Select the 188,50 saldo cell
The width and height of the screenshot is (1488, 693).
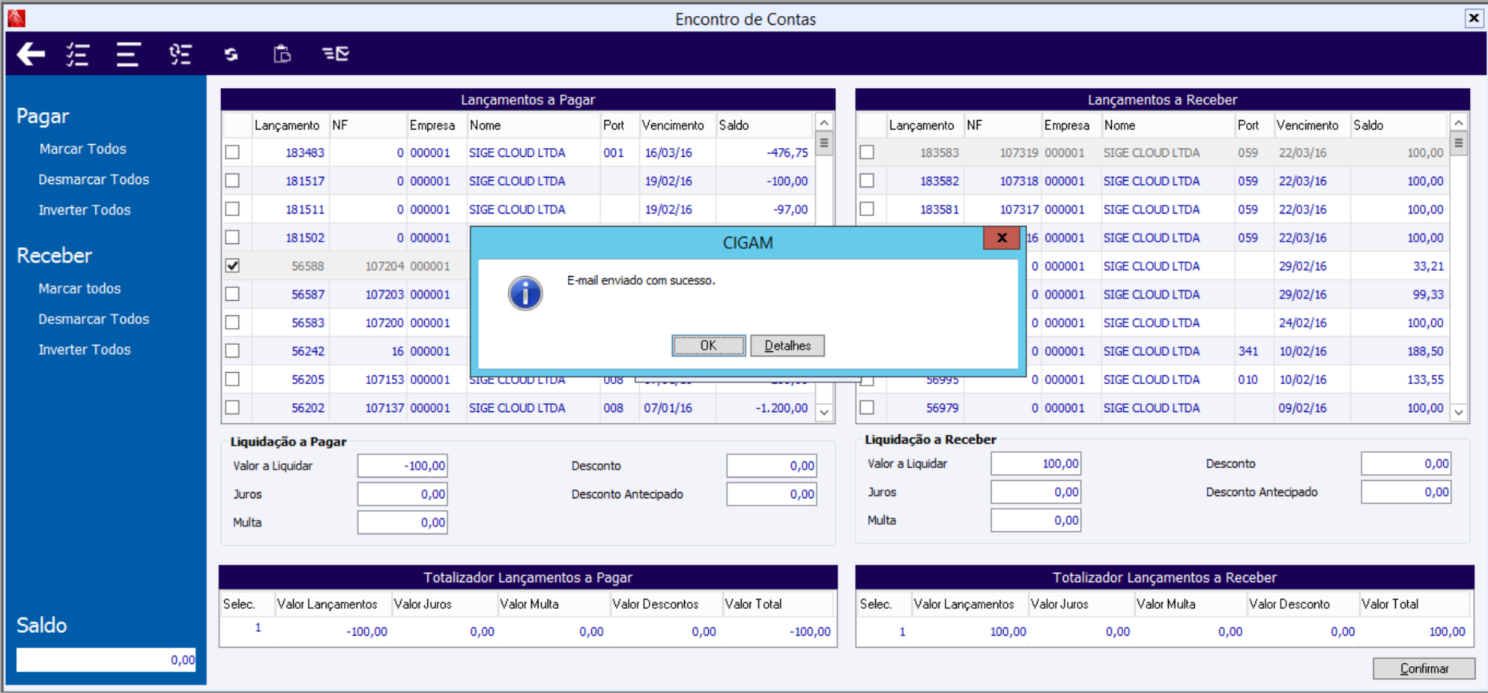pyautogui.click(x=1398, y=351)
